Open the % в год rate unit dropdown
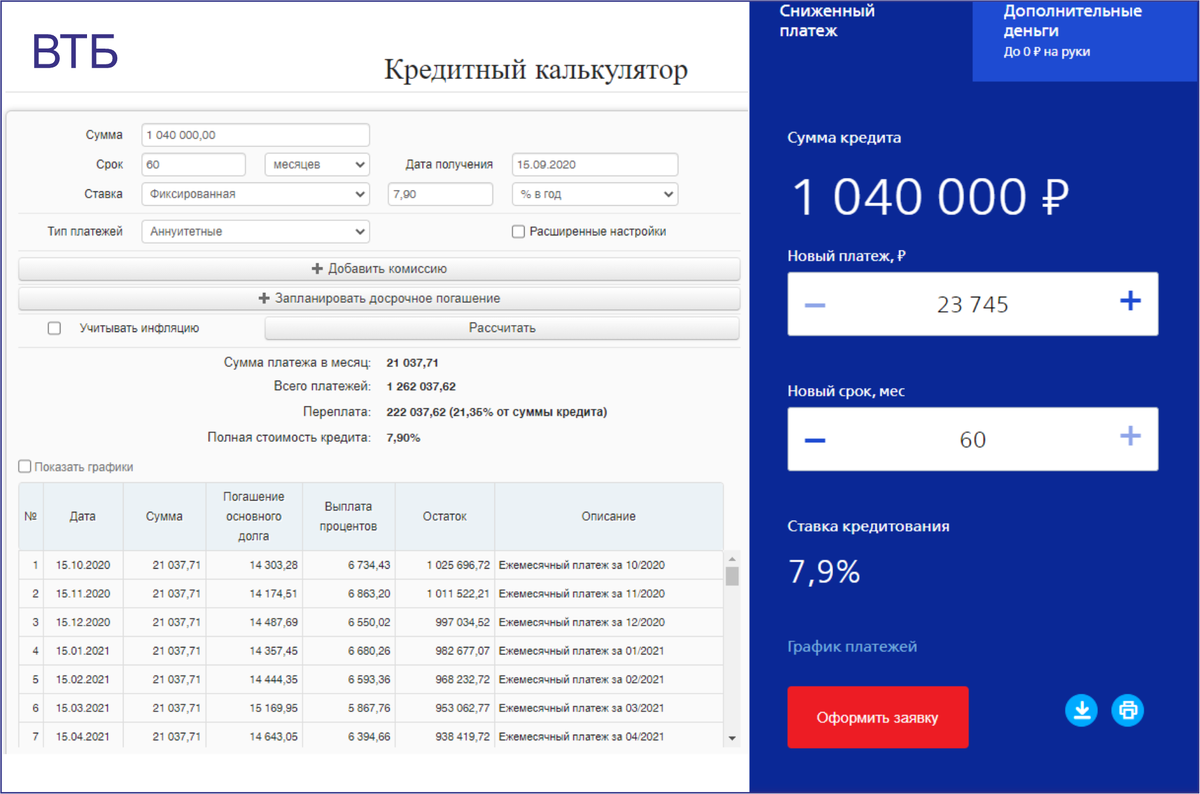The image size is (1200, 794). (x=594, y=194)
